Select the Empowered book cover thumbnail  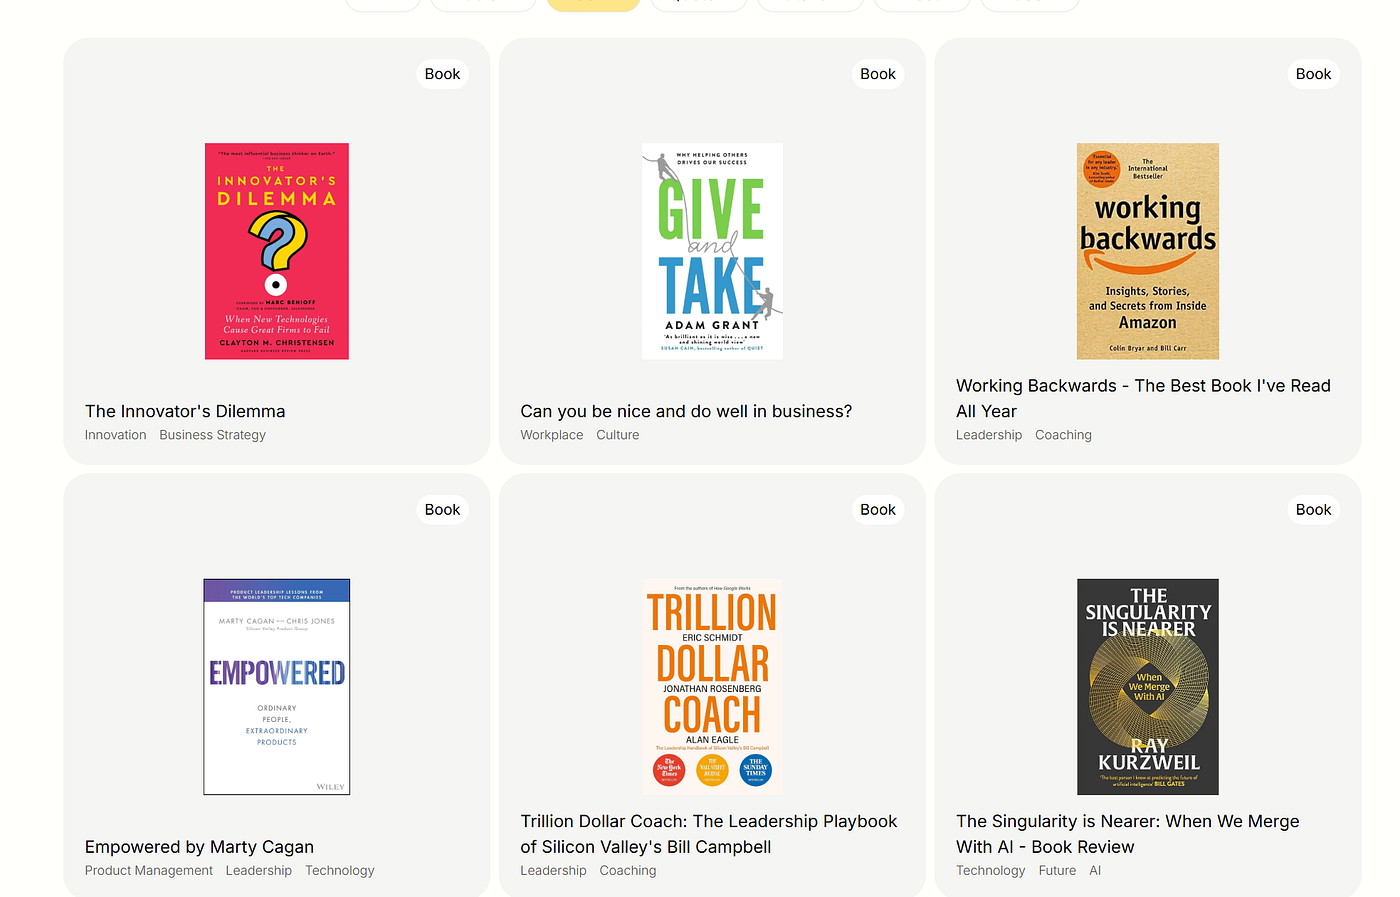point(277,687)
